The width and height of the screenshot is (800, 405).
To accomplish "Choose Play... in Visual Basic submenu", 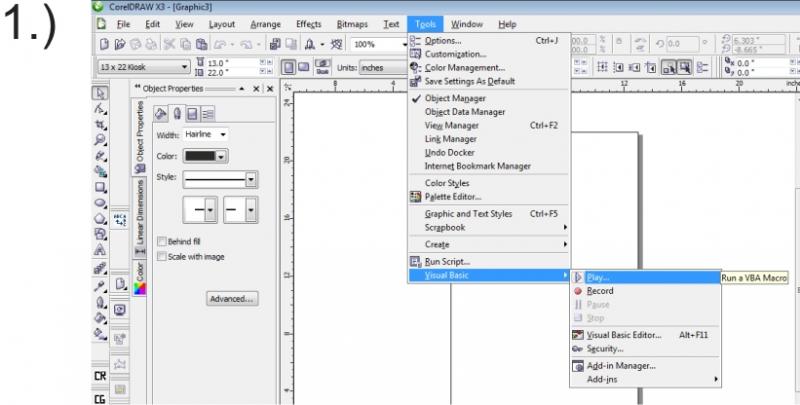I will [645, 277].
